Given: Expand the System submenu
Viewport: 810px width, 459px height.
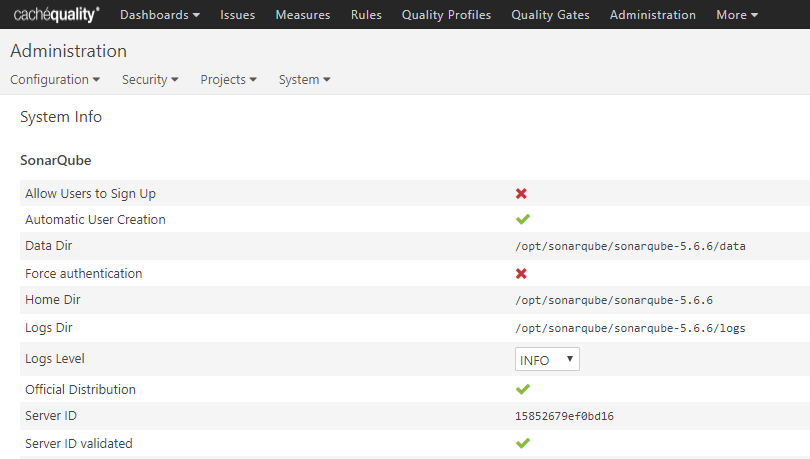Looking at the screenshot, I should tap(304, 80).
